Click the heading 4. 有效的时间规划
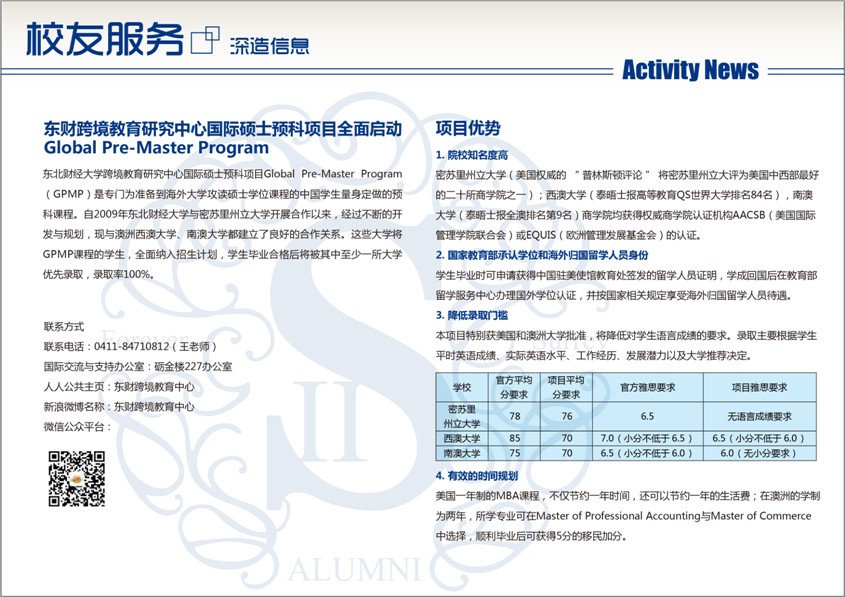The height and width of the screenshot is (597, 845). (477, 475)
